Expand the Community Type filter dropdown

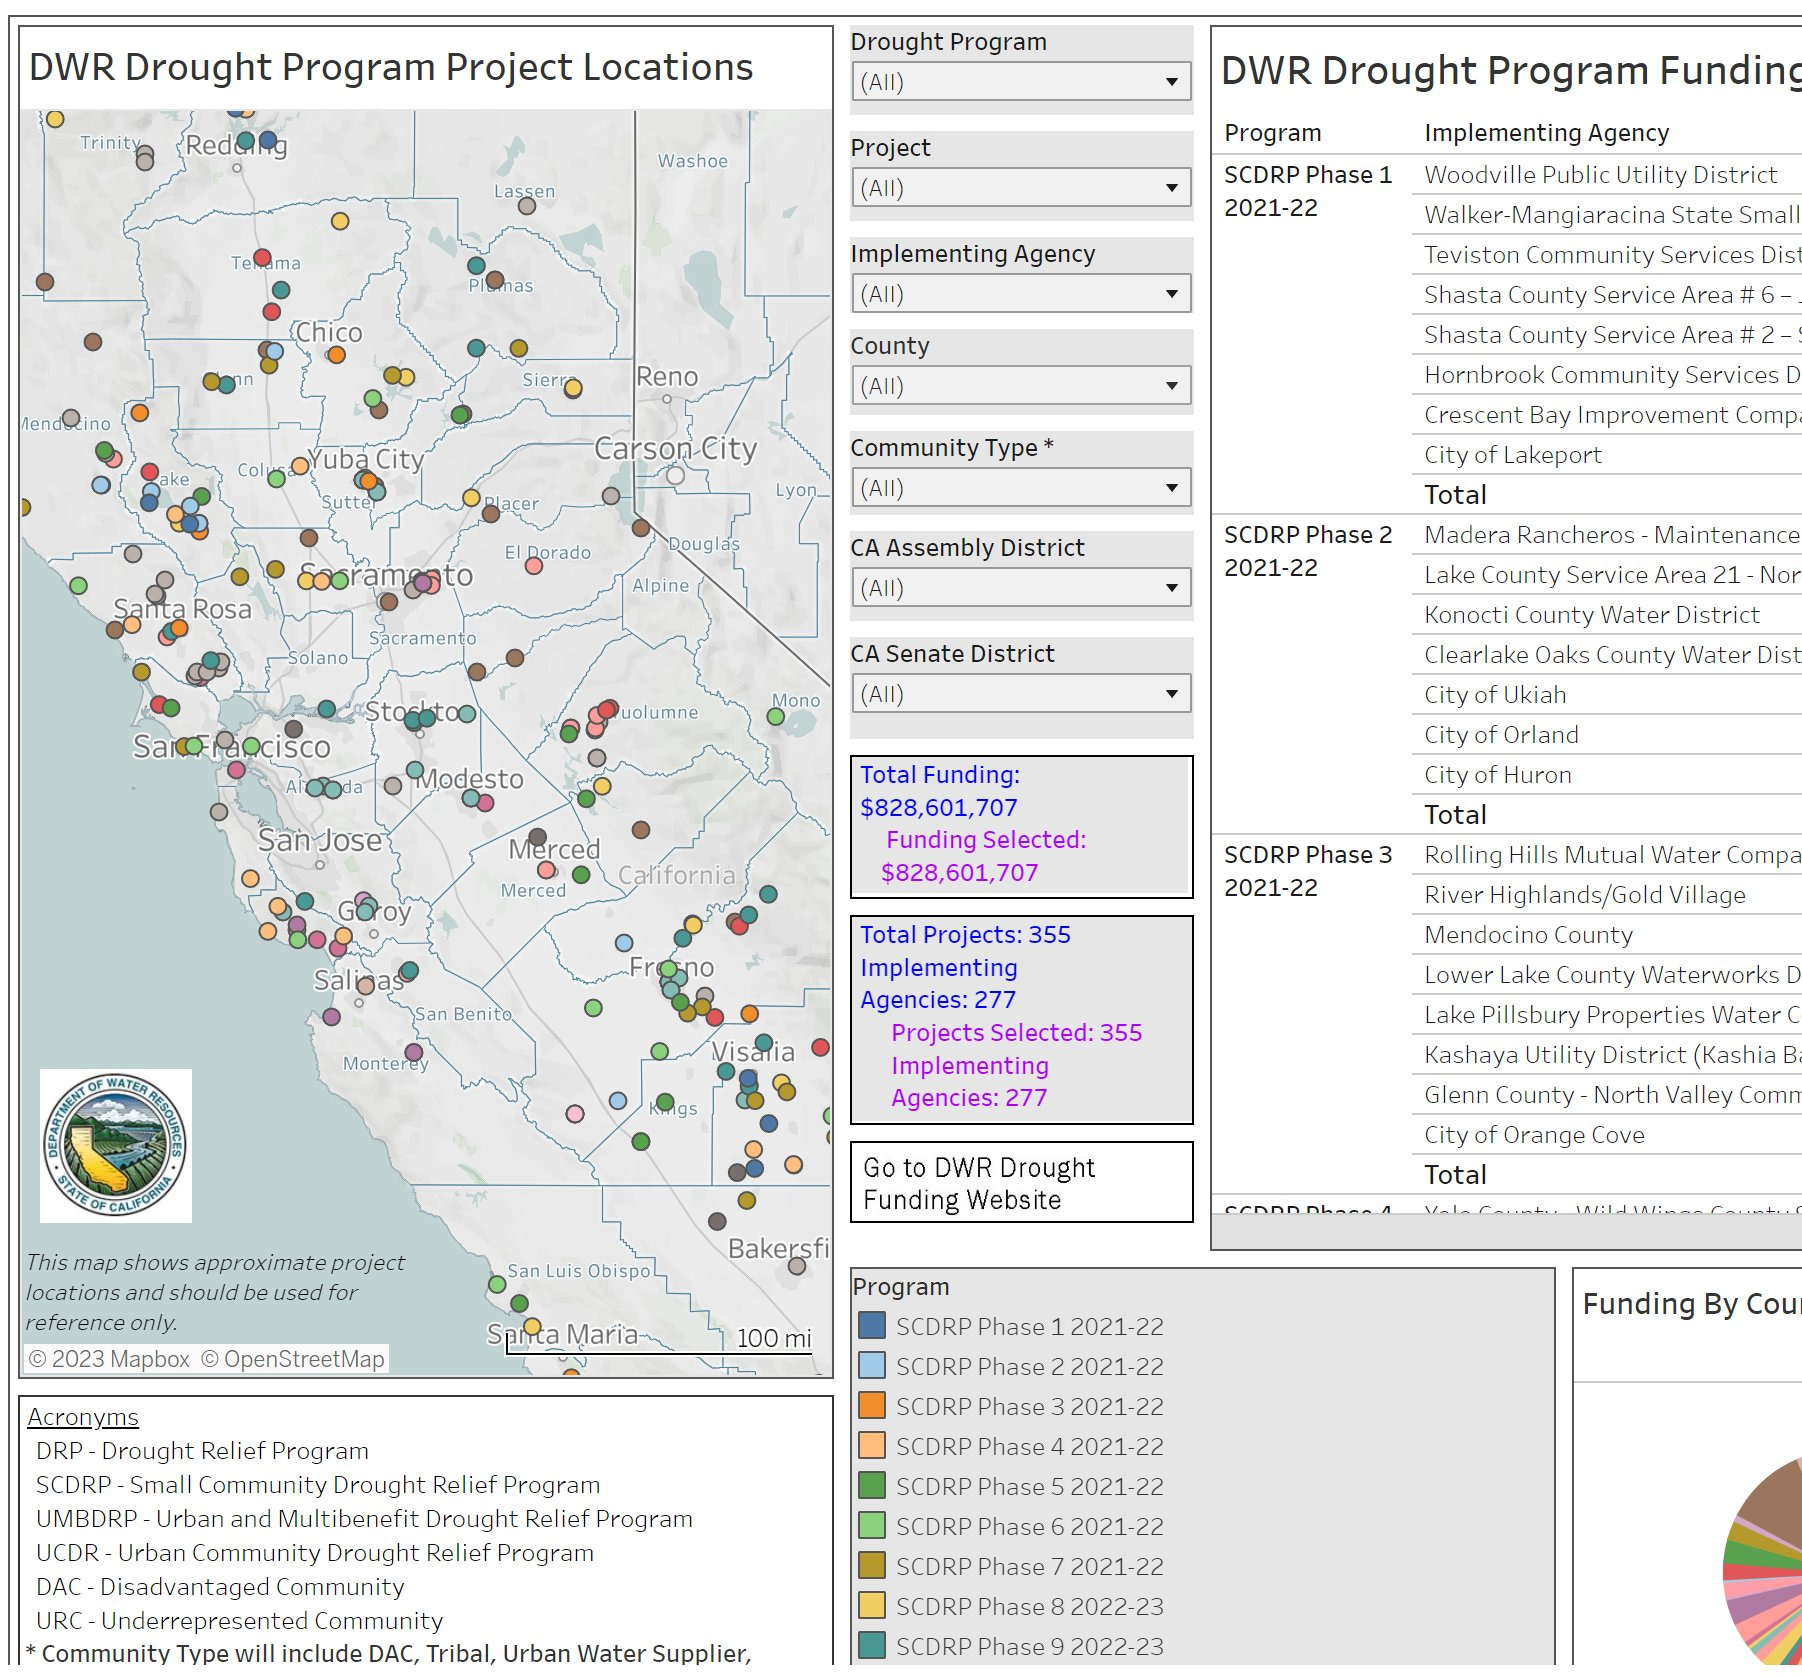point(1021,487)
